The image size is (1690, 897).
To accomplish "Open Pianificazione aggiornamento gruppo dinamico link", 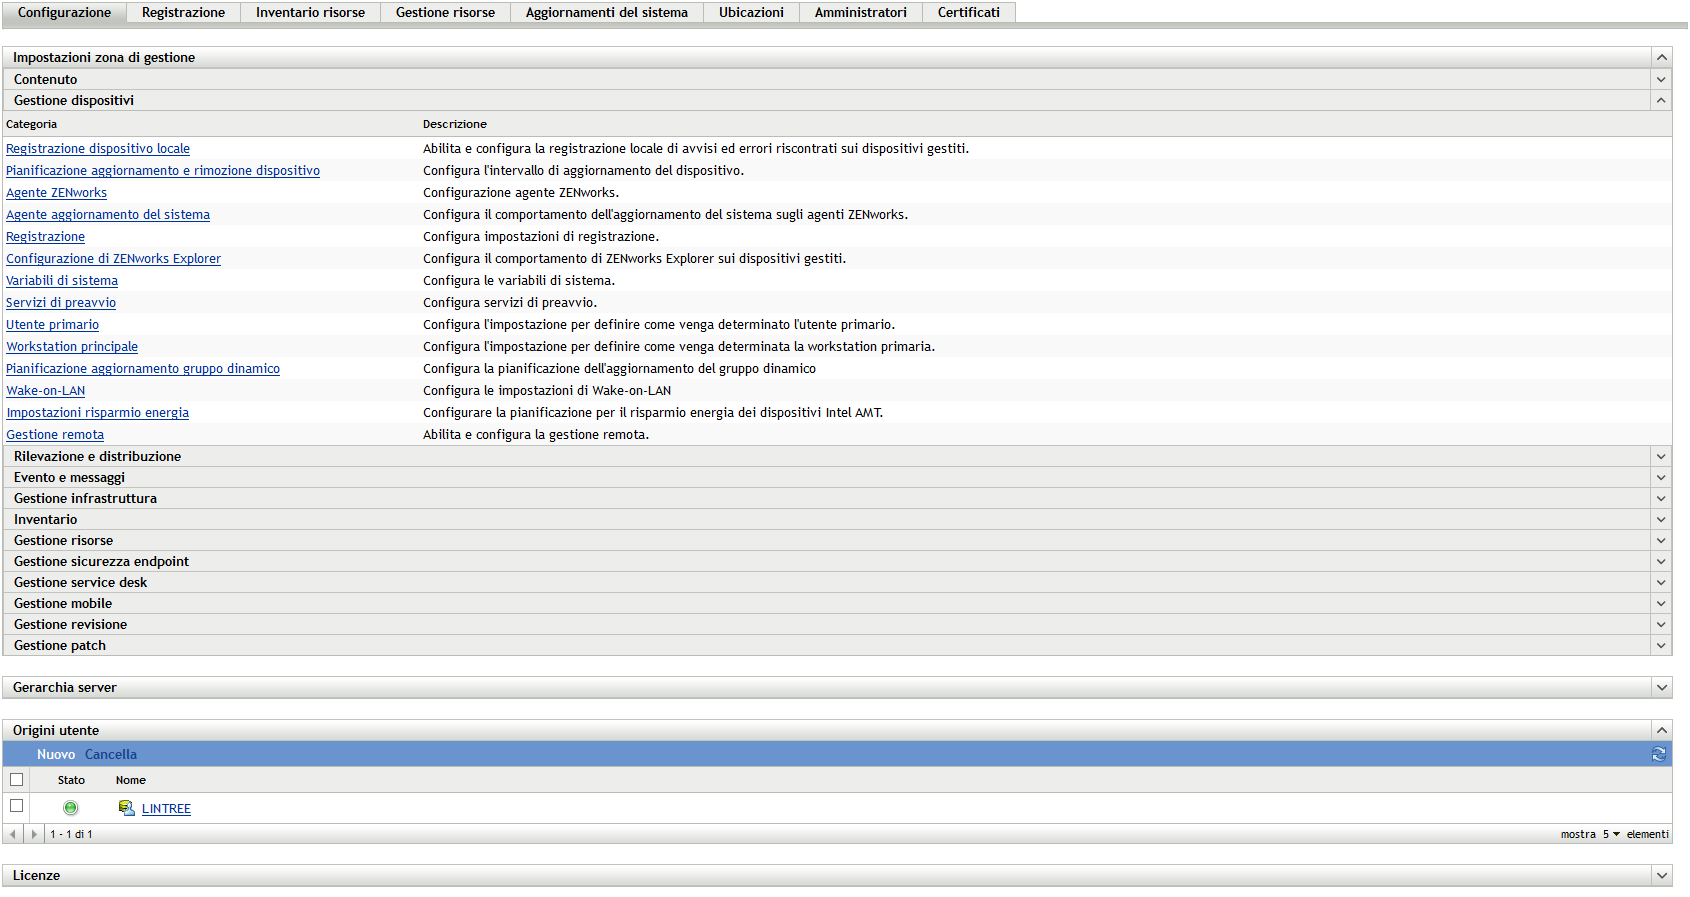I will [x=143, y=369].
